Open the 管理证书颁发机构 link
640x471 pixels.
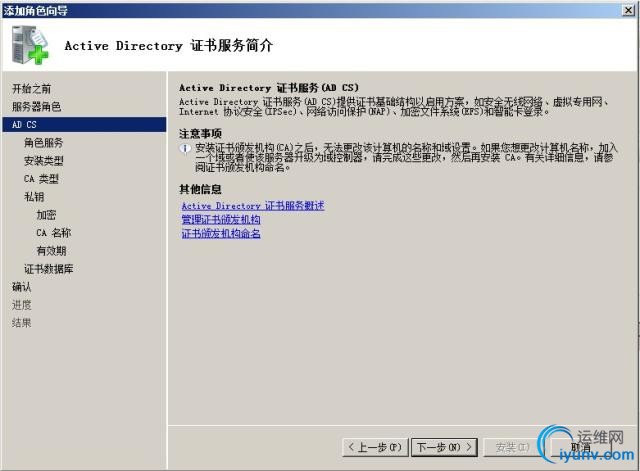click(221, 220)
